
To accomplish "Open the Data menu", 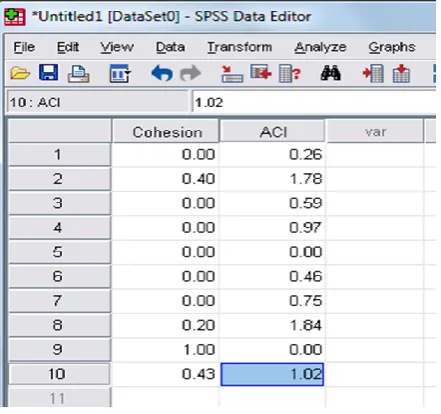I will (170, 47).
